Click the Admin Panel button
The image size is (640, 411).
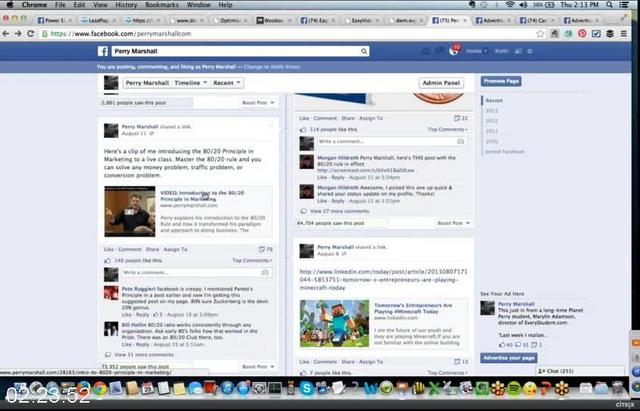441,83
